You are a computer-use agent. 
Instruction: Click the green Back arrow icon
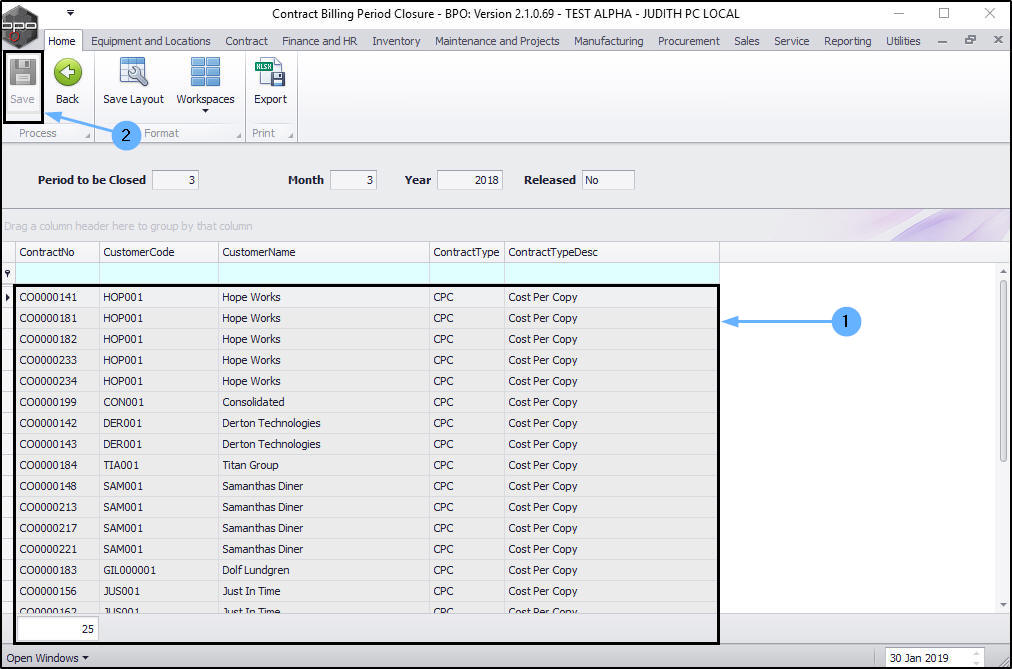coord(67,73)
